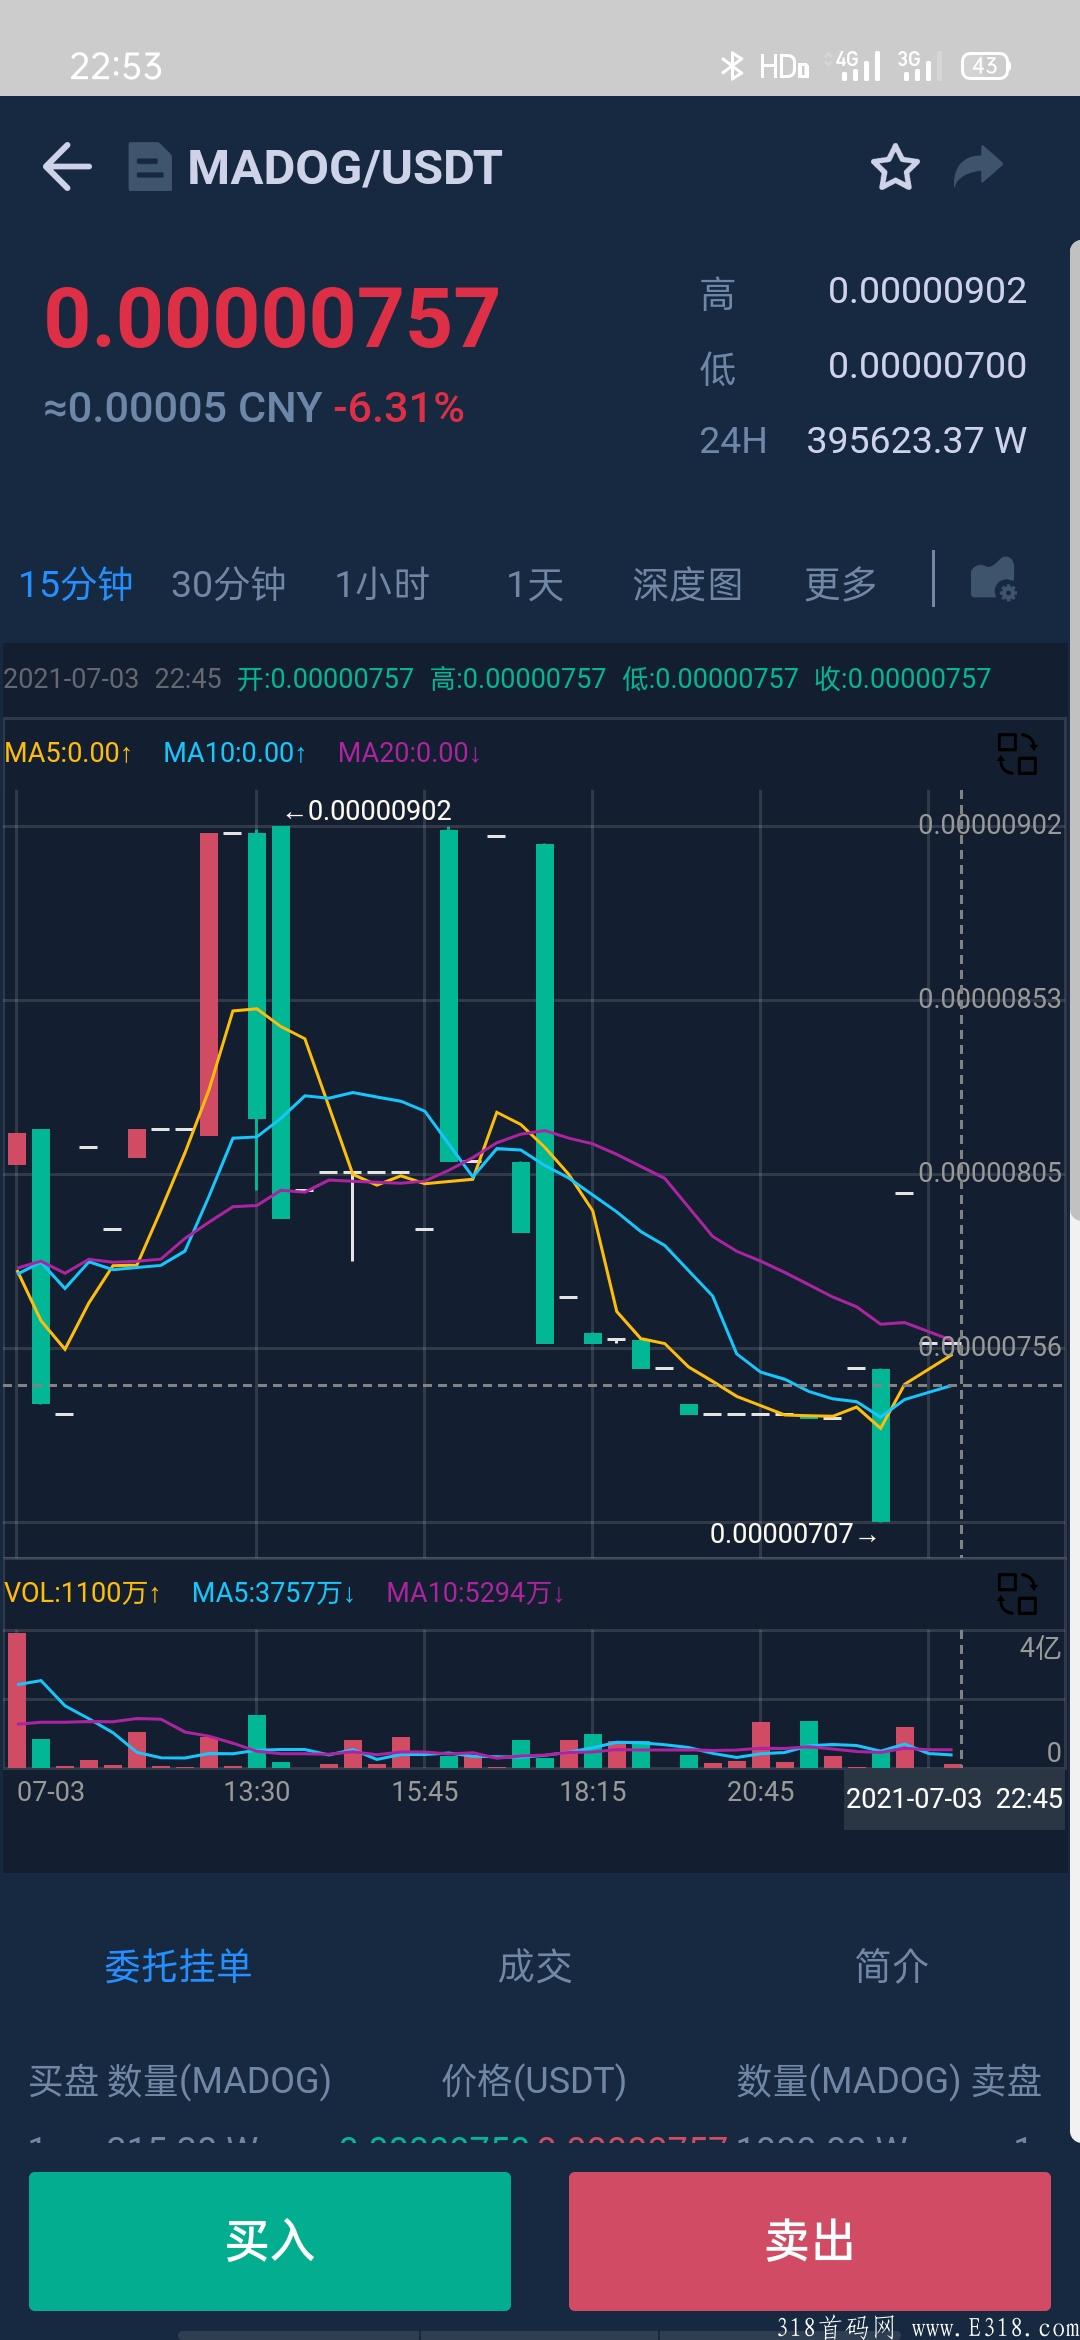This screenshot has width=1080, height=2340.
Task: Tap the Bluetooth status bar icon
Action: click(732, 66)
